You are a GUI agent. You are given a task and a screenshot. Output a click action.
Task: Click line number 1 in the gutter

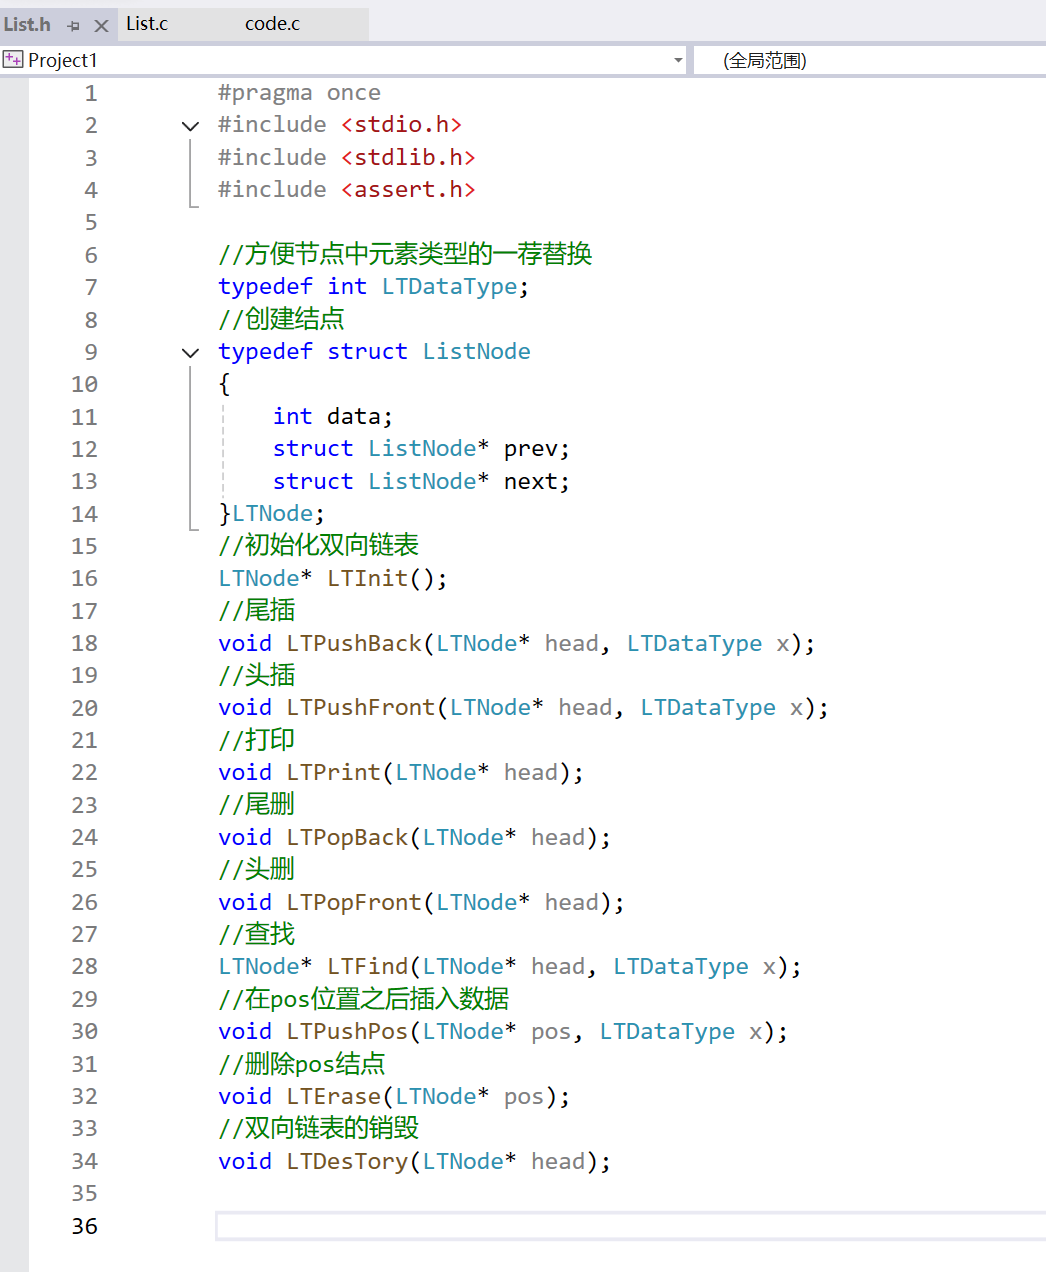91,93
